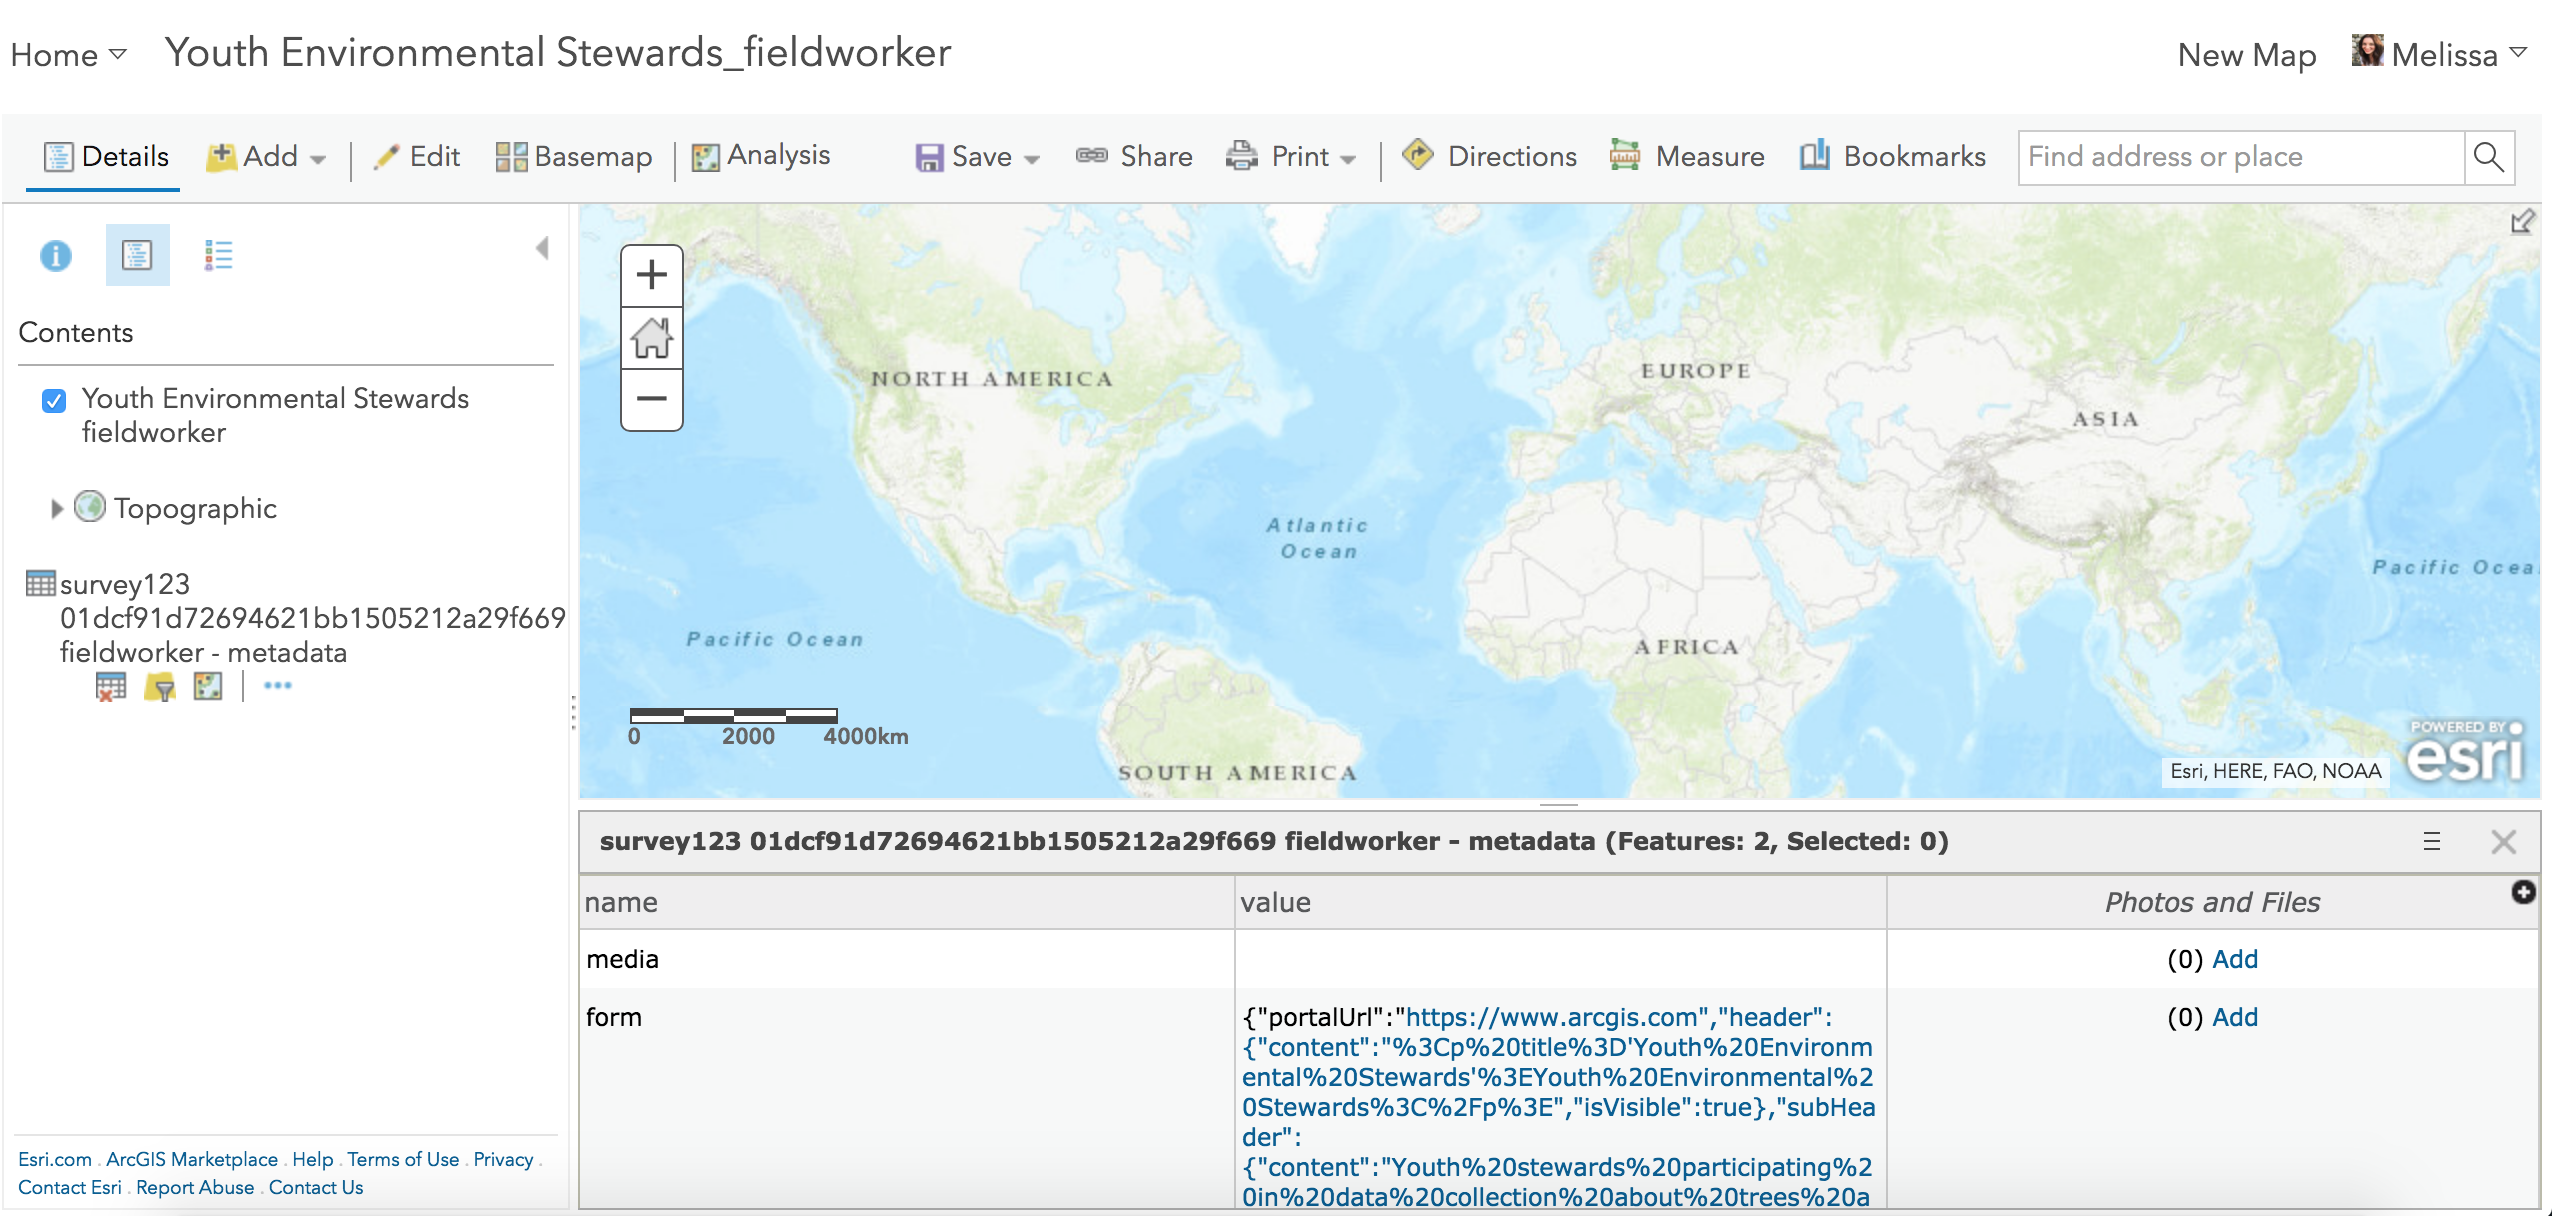Show the Legend panel icon
Screen dimensions: 2552x1216
tap(218, 255)
